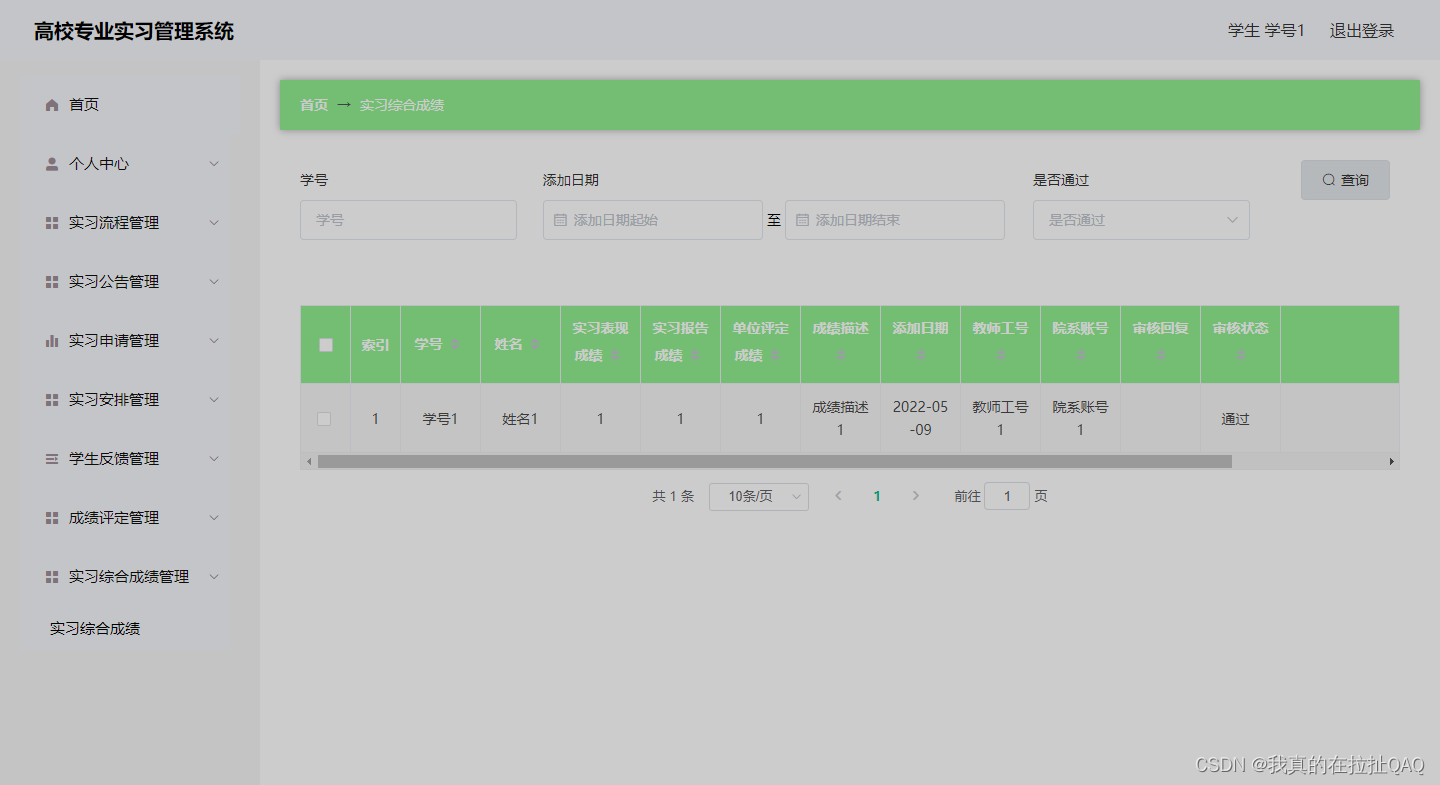Viewport: 1440px width, 785px height.
Task: Click the grid icon beside 成绩评定管理
Action: coord(51,517)
